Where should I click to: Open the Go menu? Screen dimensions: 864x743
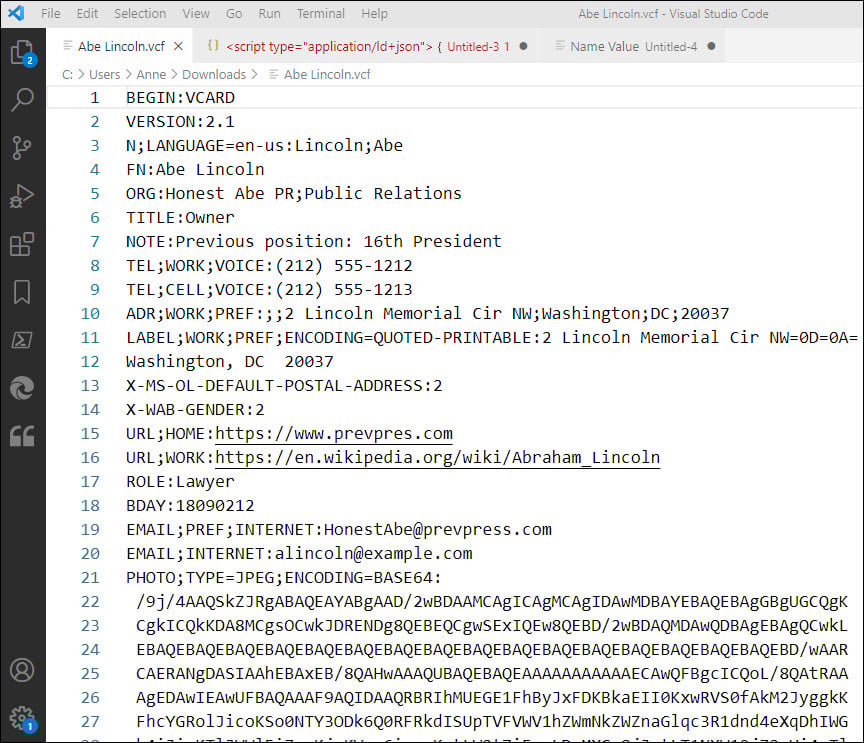234,13
